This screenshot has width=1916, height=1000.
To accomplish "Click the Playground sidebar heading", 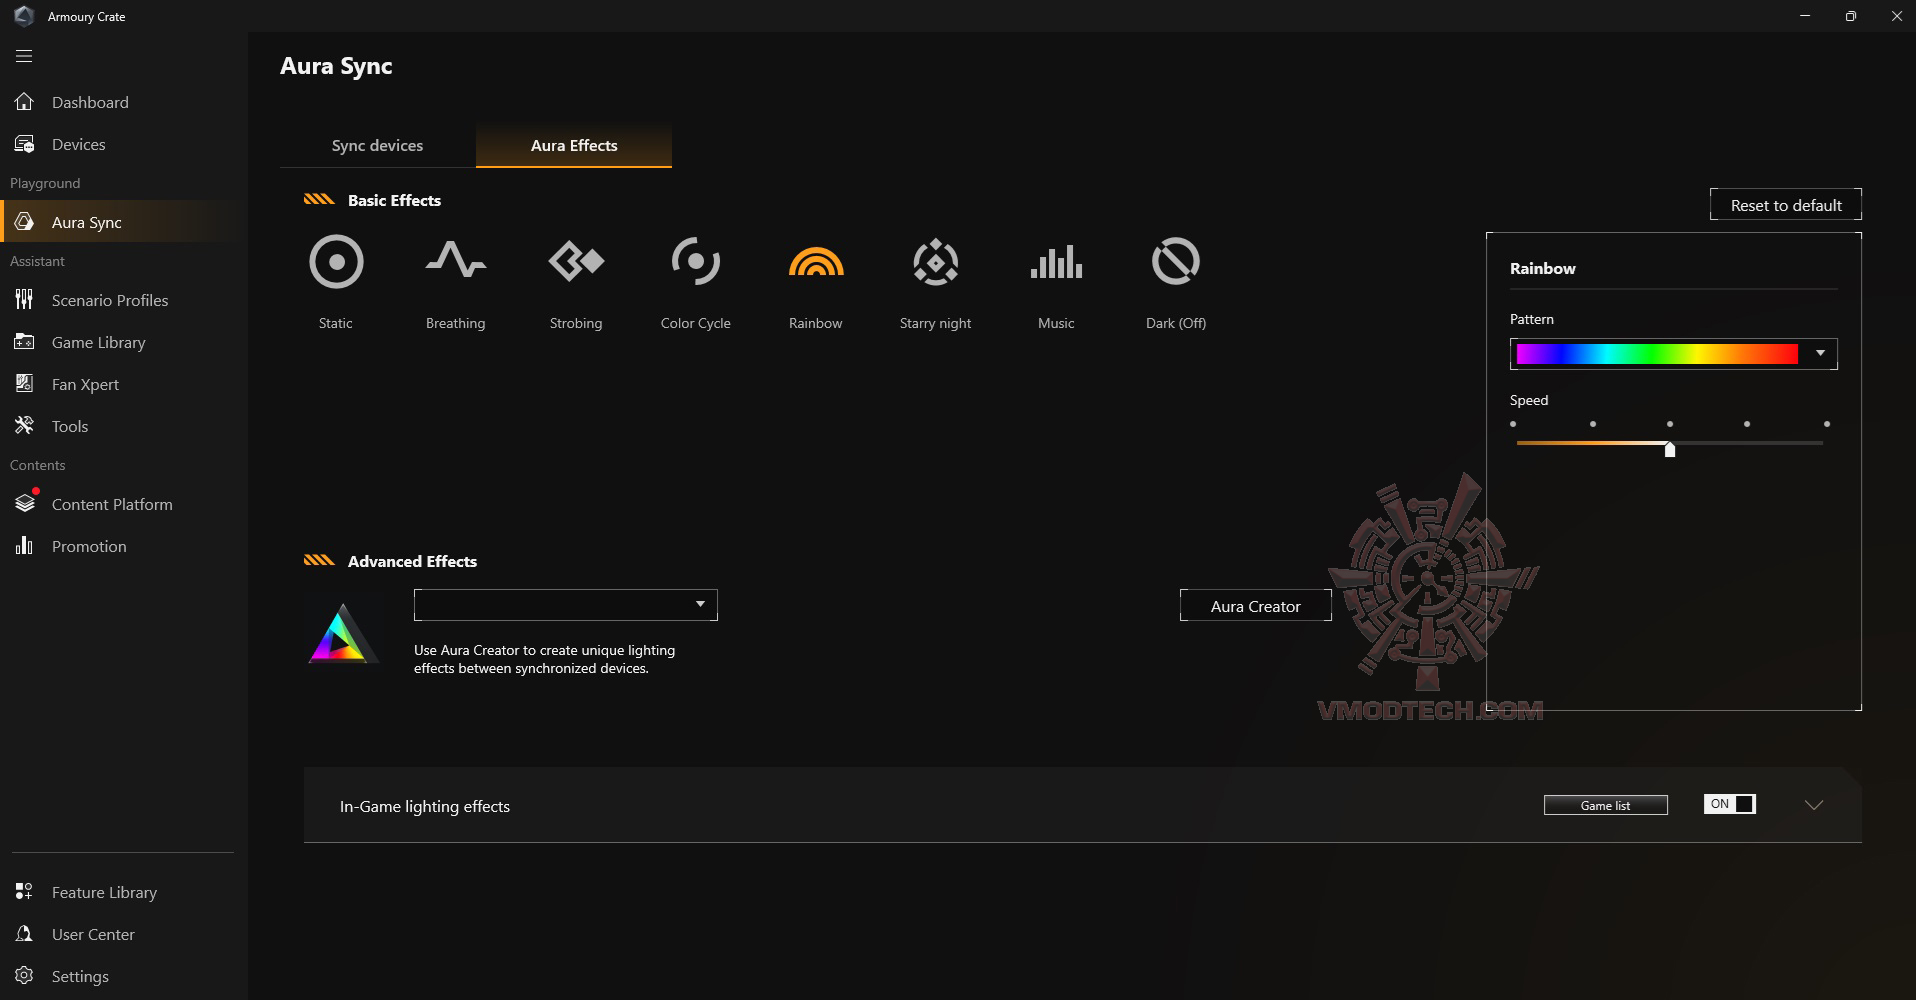I will [x=45, y=183].
